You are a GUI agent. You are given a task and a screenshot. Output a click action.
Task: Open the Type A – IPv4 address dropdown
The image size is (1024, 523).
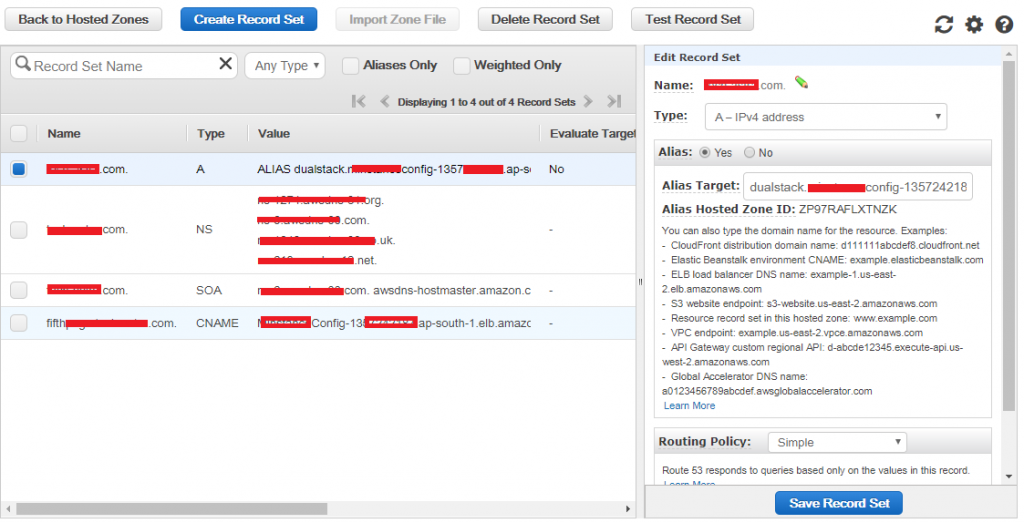(x=826, y=117)
